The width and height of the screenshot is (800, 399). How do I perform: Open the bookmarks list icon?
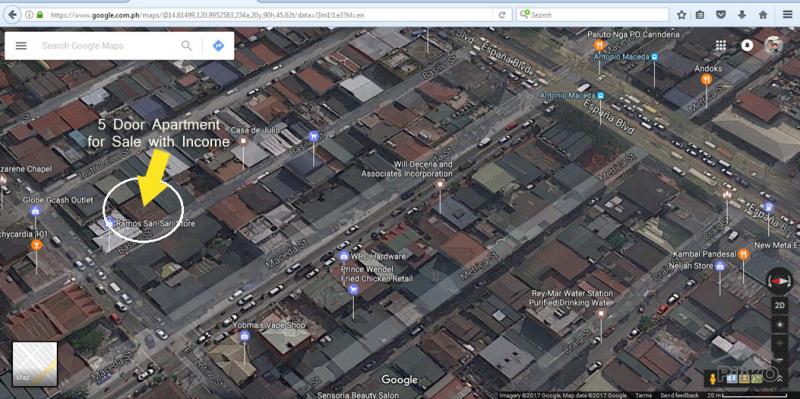(700, 15)
